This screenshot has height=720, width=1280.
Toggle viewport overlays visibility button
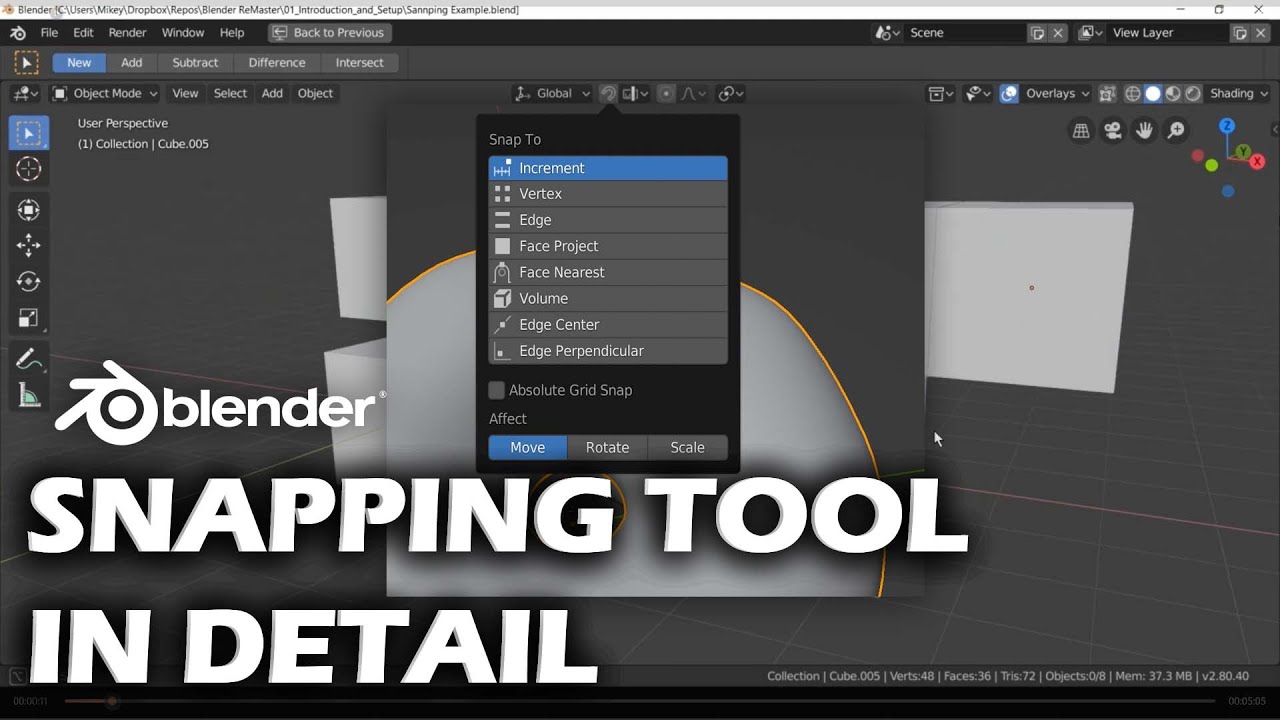(x=1010, y=93)
